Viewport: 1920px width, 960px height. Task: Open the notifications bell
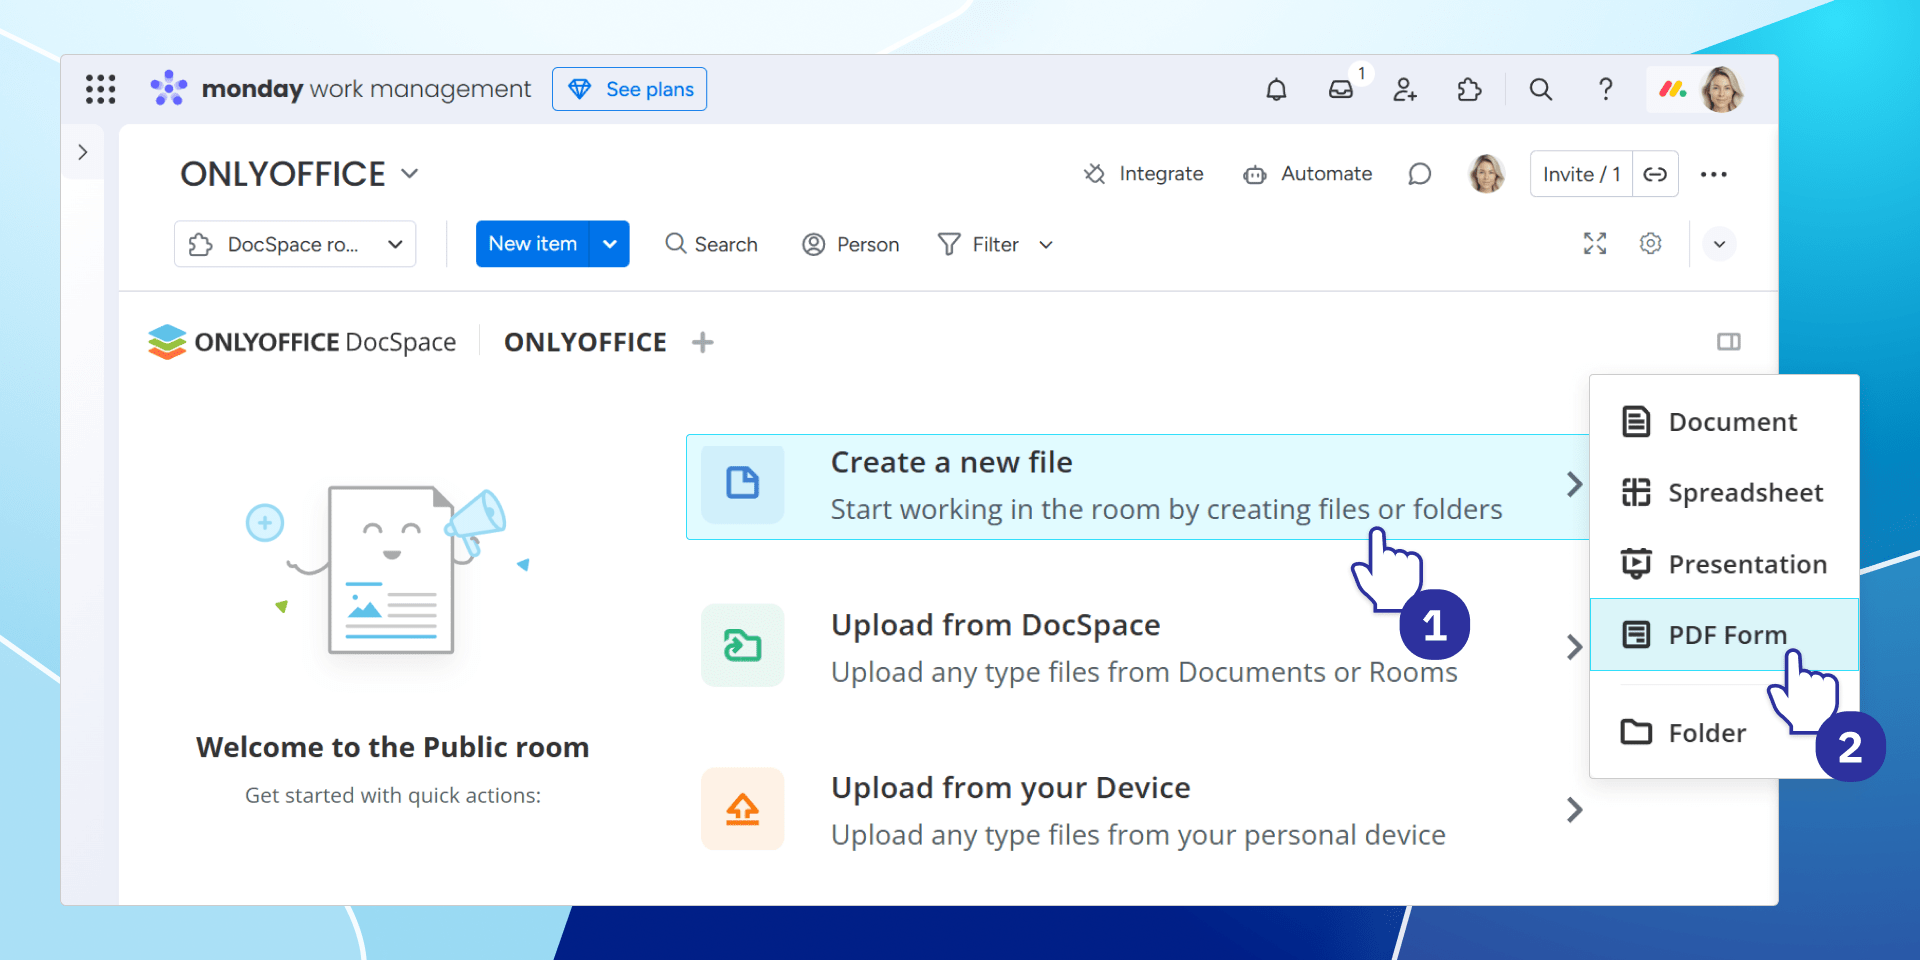click(x=1276, y=89)
